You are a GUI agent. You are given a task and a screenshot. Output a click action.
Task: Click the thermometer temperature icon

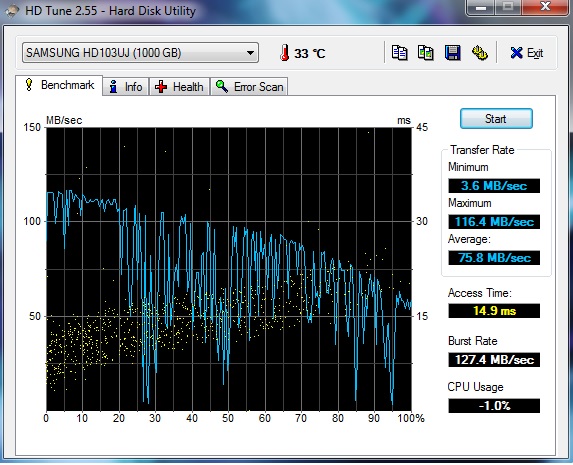(284, 53)
